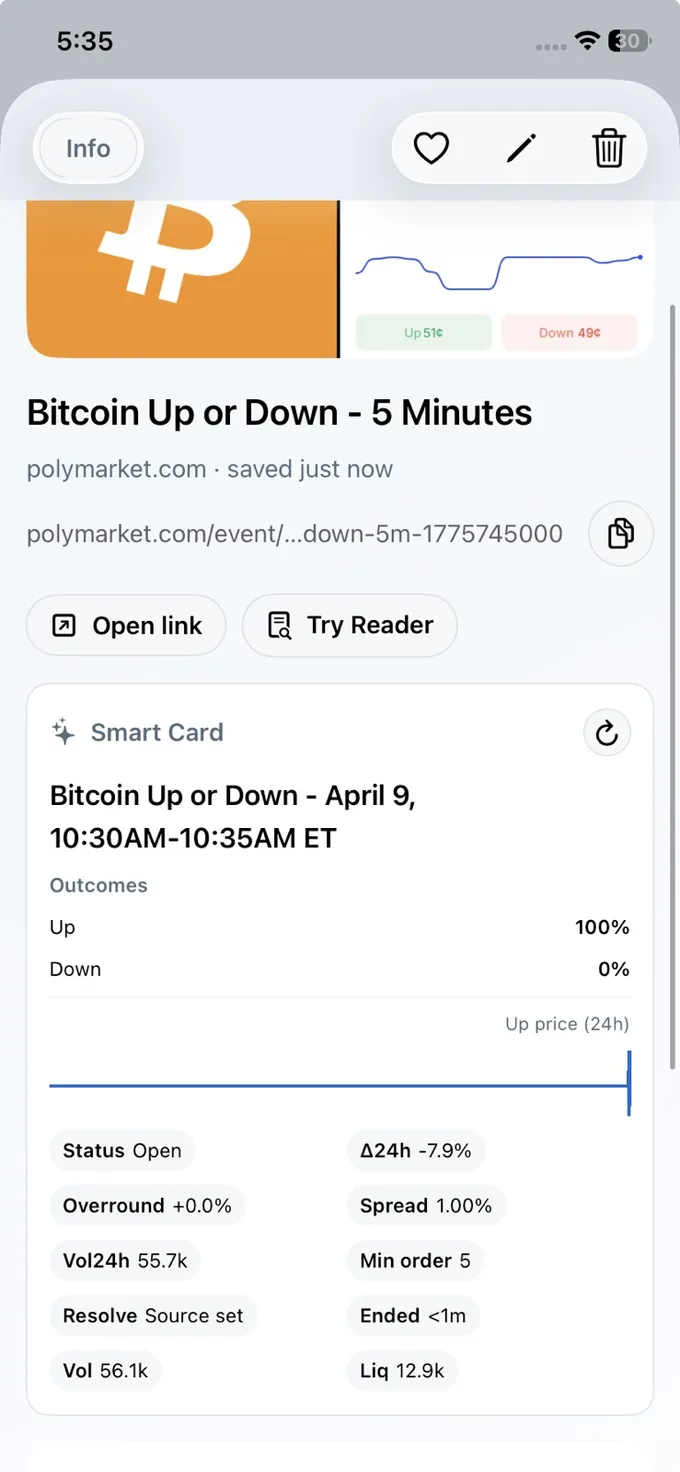Refresh the Smart Card content
The image size is (680, 1472).
pos(607,732)
